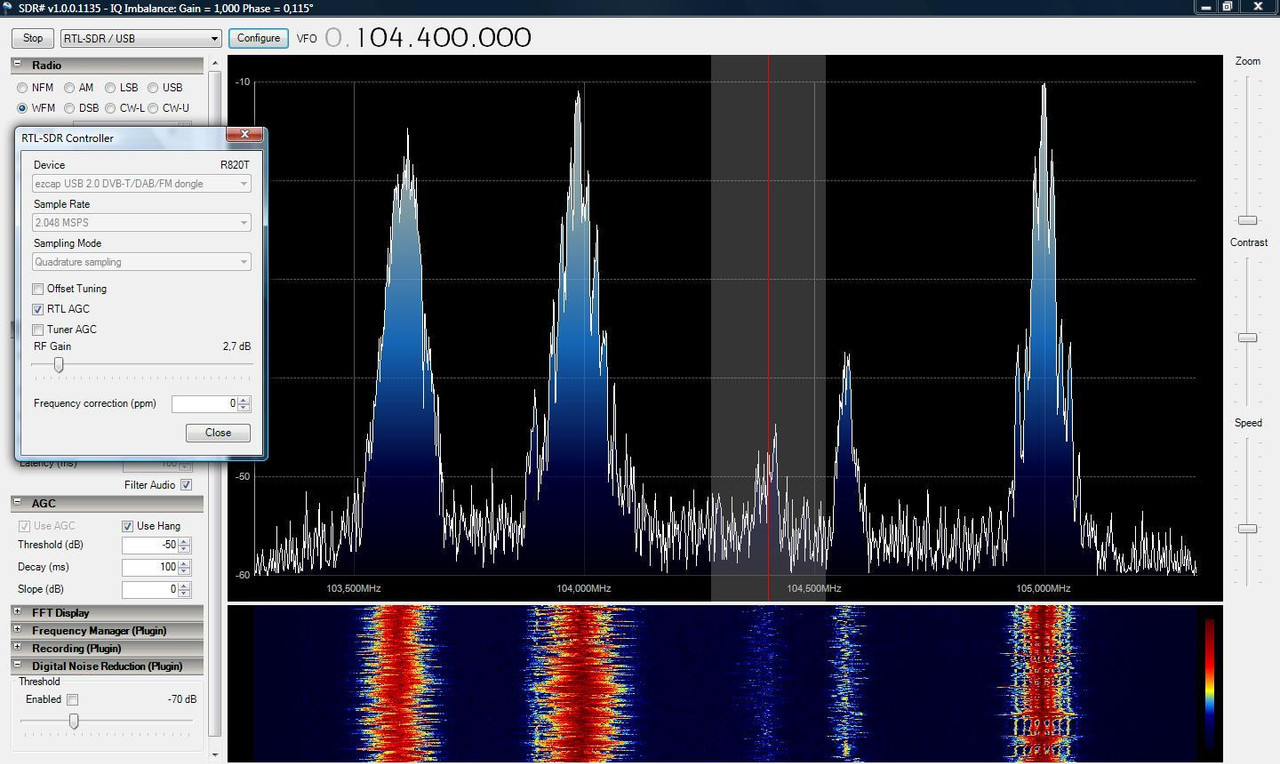Adjust the Contrast slider
The height and width of the screenshot is (764, 1280).
(x=1247, y=338)
